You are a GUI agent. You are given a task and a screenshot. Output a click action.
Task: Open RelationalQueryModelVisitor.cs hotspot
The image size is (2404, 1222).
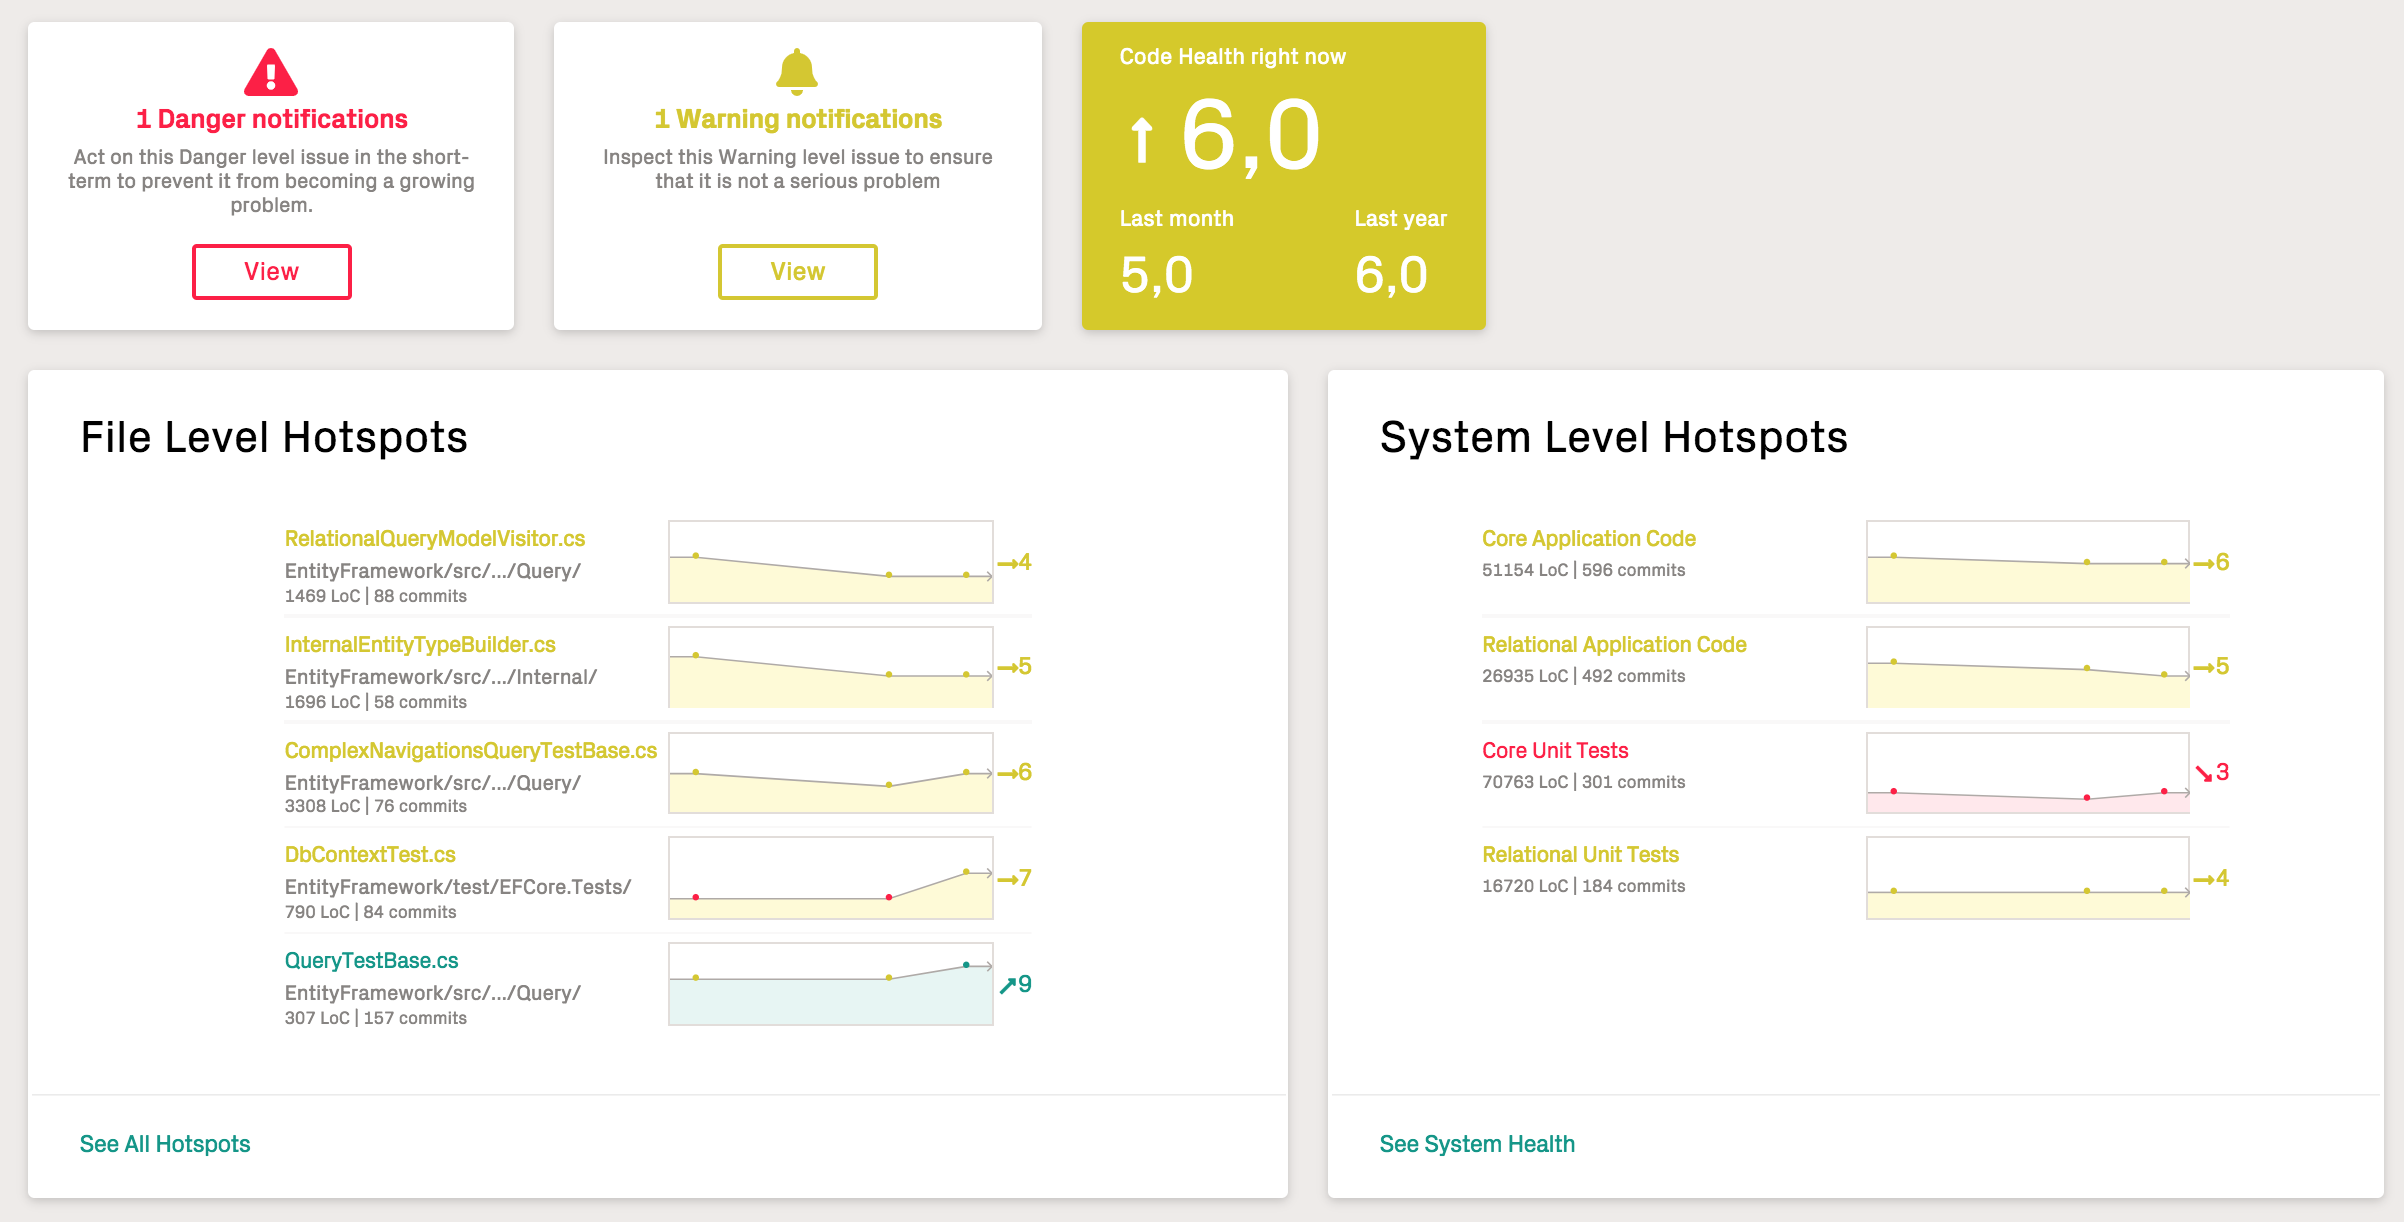pos(435,538)
